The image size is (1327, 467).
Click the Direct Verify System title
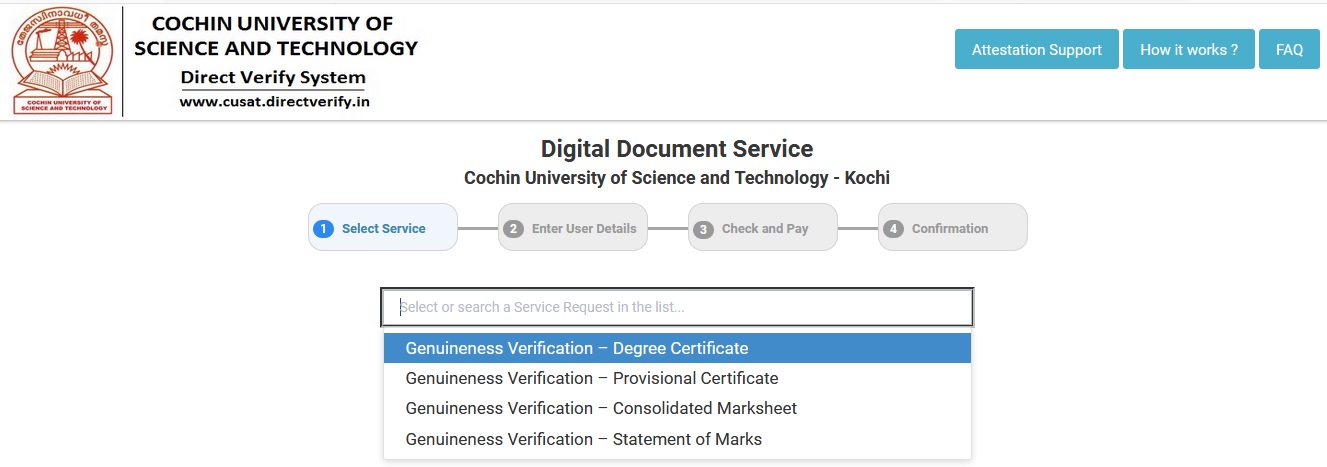point(273,77)
